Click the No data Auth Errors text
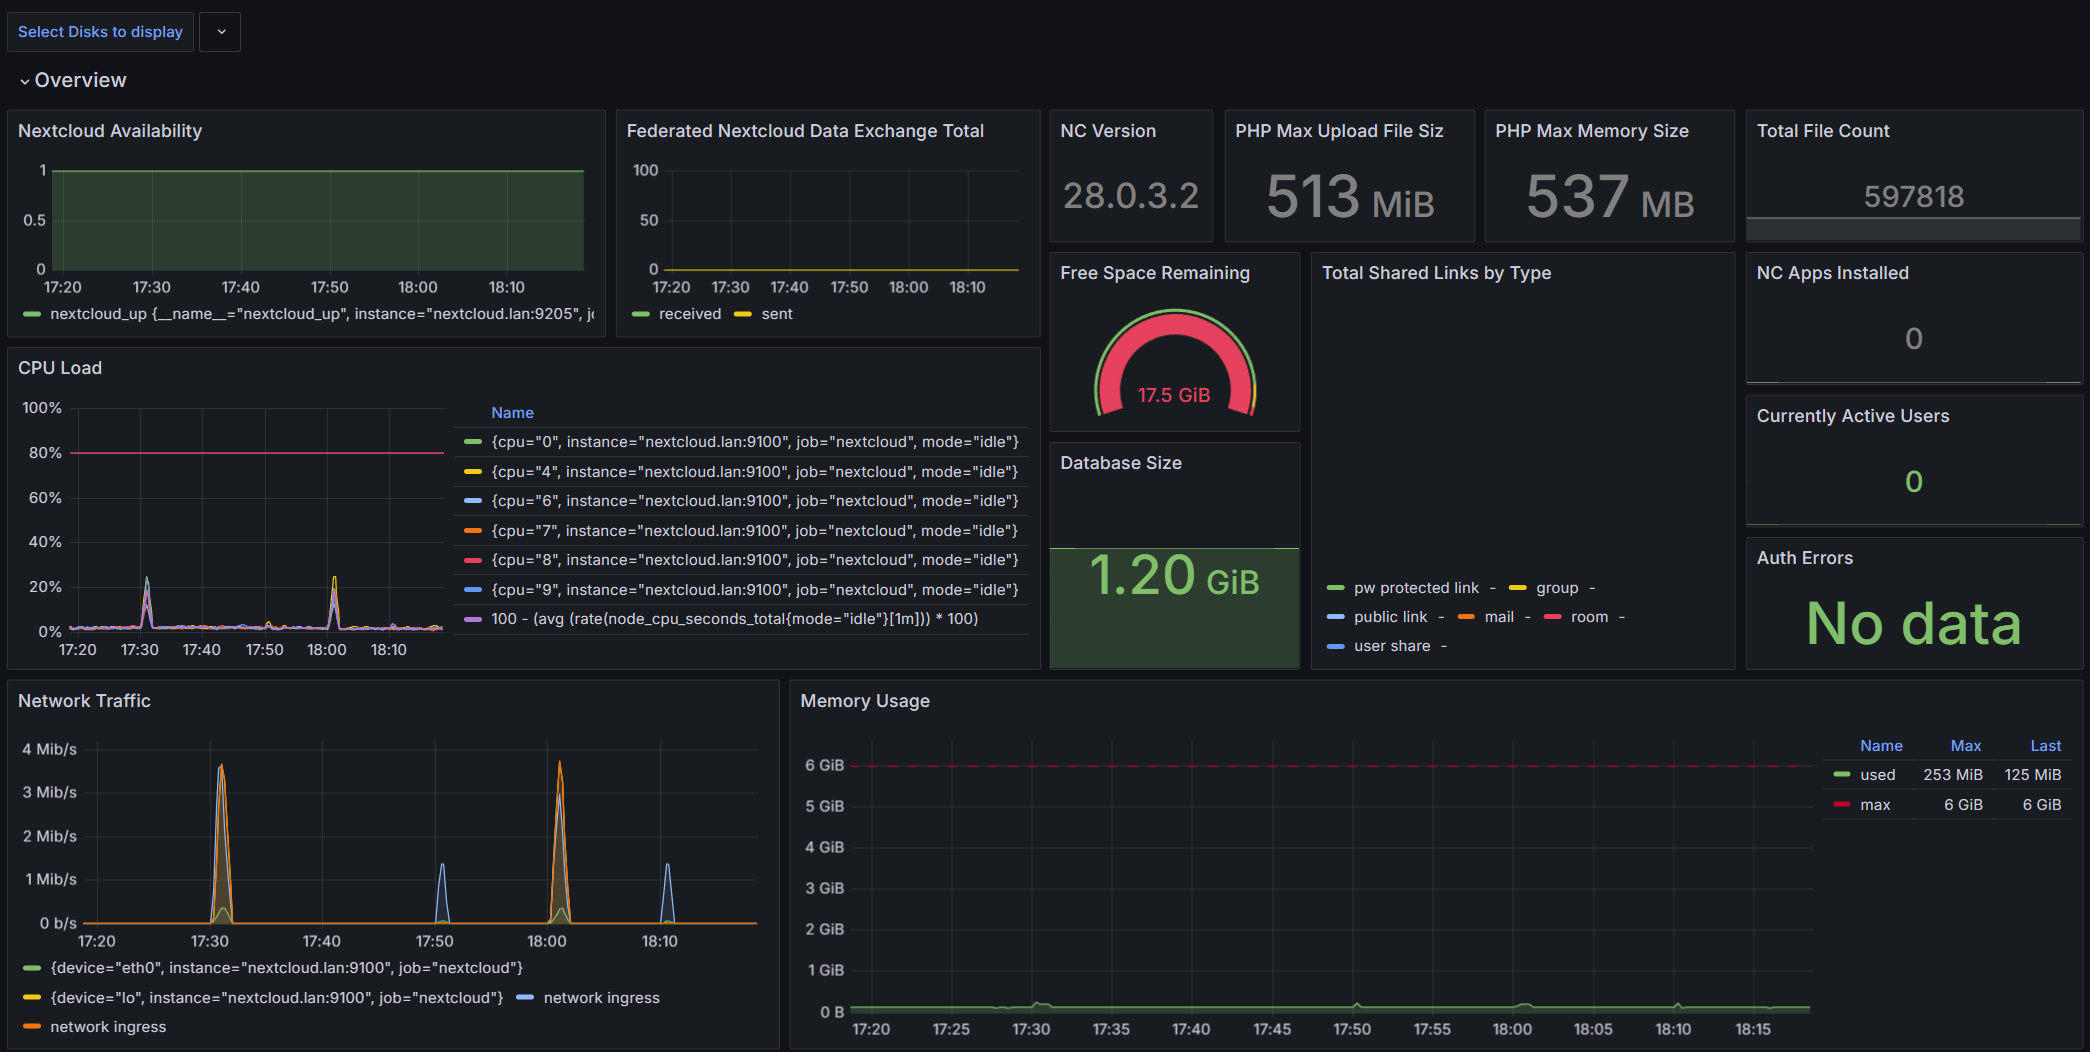The image size is (2090, 1052). [x=1914, y=624]
